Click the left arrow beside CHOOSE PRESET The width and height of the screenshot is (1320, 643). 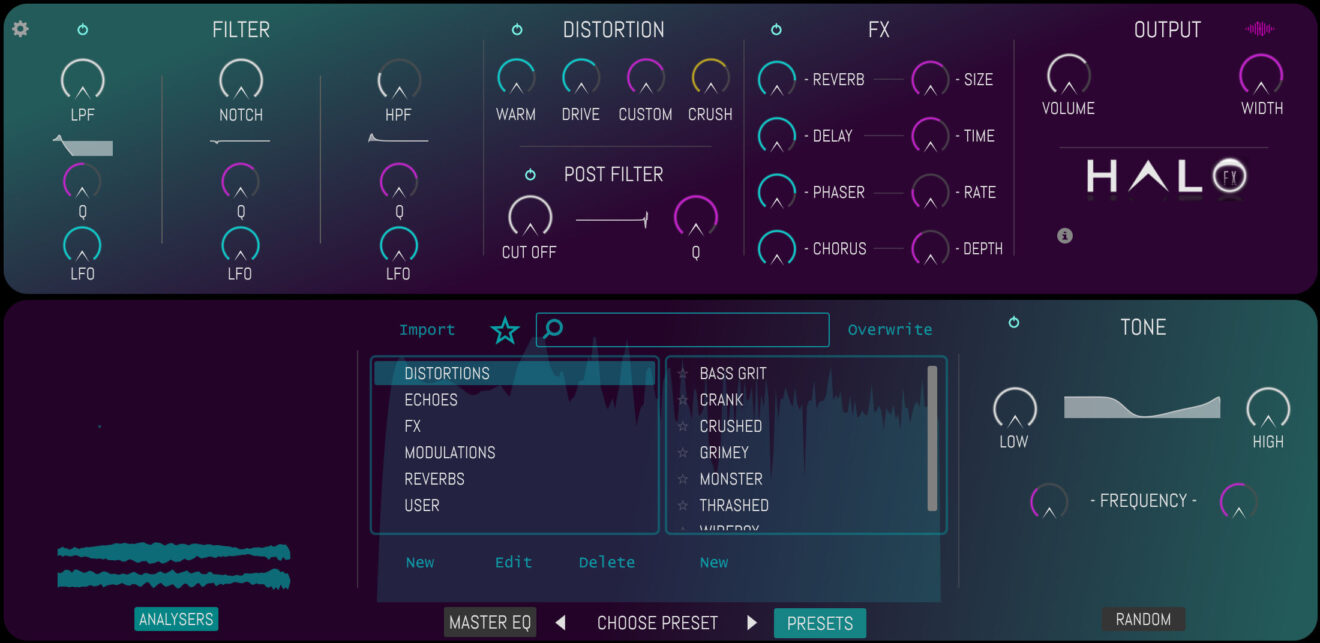pos(560,622)
